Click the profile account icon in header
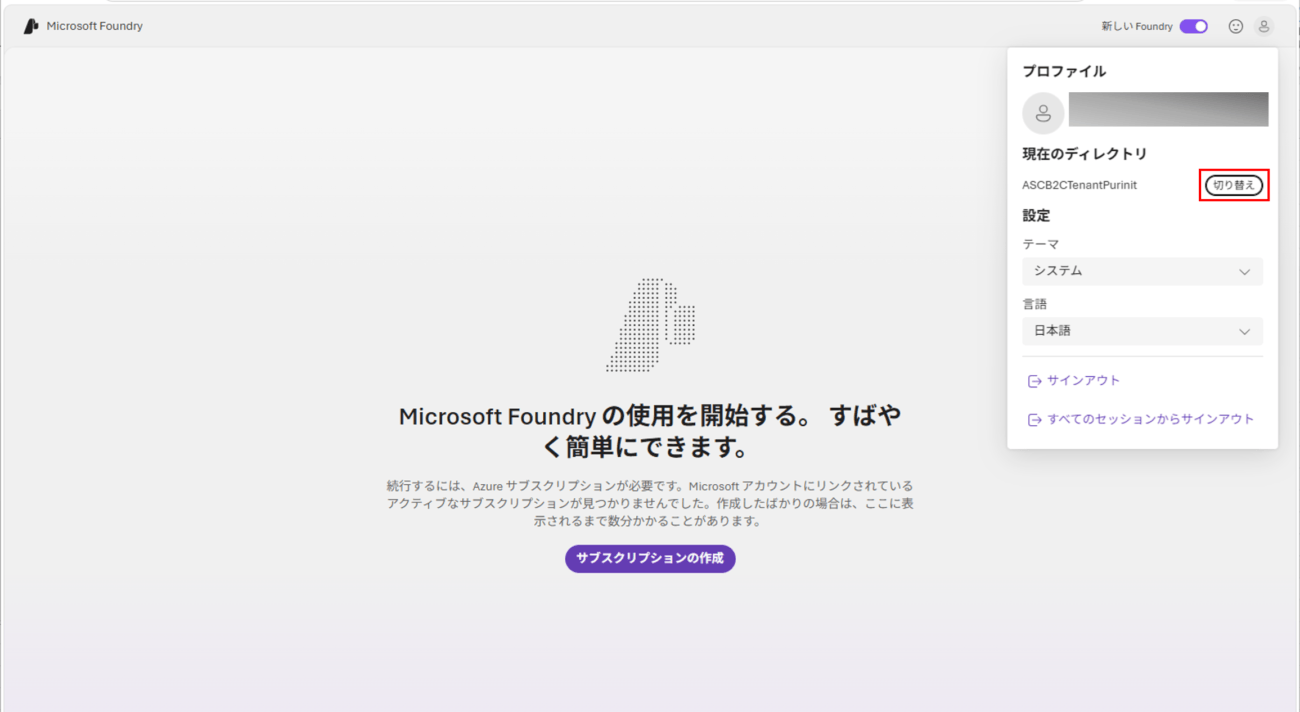Image resolution: width=1300 pixels, height=712 pixels. pos(1264,27)
